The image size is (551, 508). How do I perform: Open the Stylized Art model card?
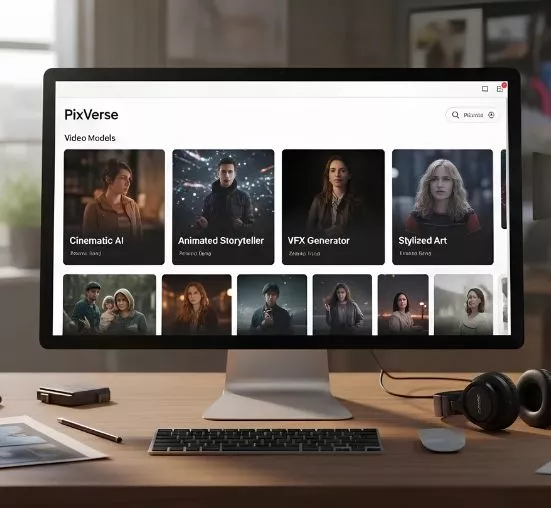coord(443,207)
